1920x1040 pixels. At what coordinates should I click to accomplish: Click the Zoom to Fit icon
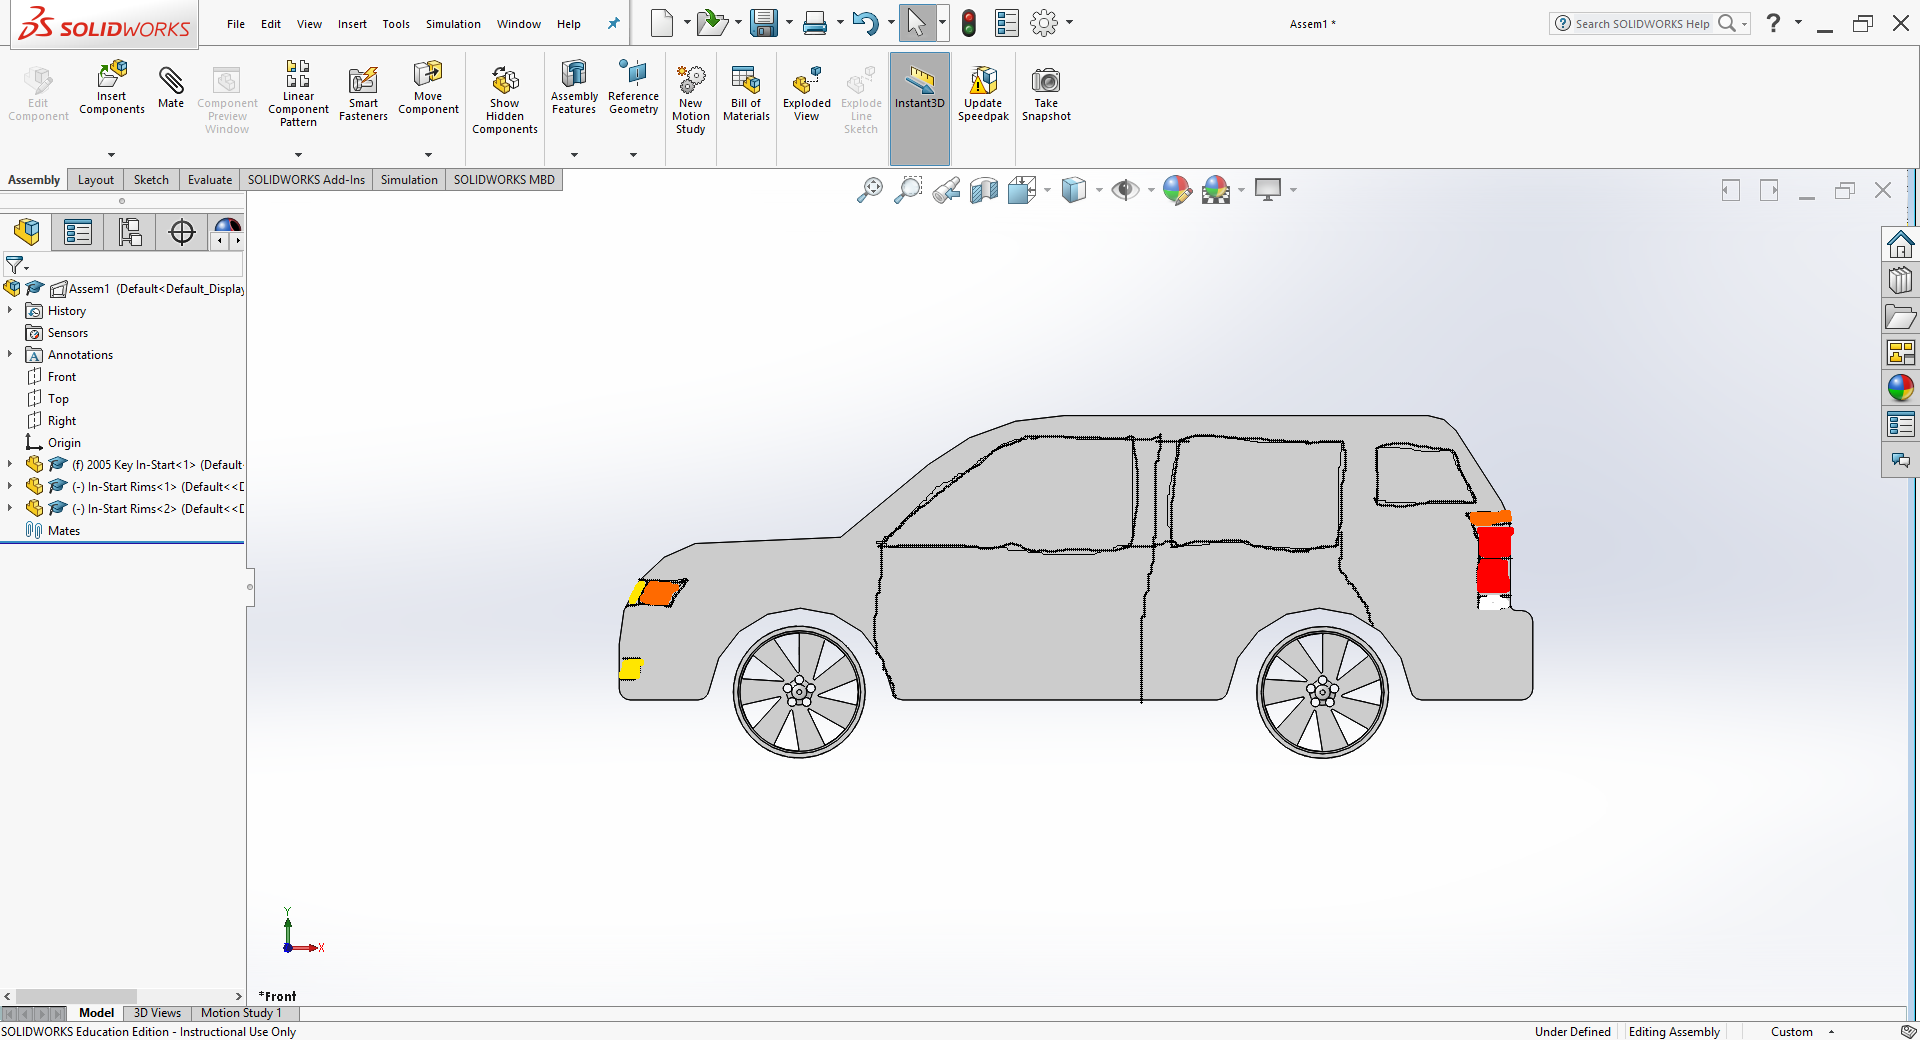click(869, 190)
